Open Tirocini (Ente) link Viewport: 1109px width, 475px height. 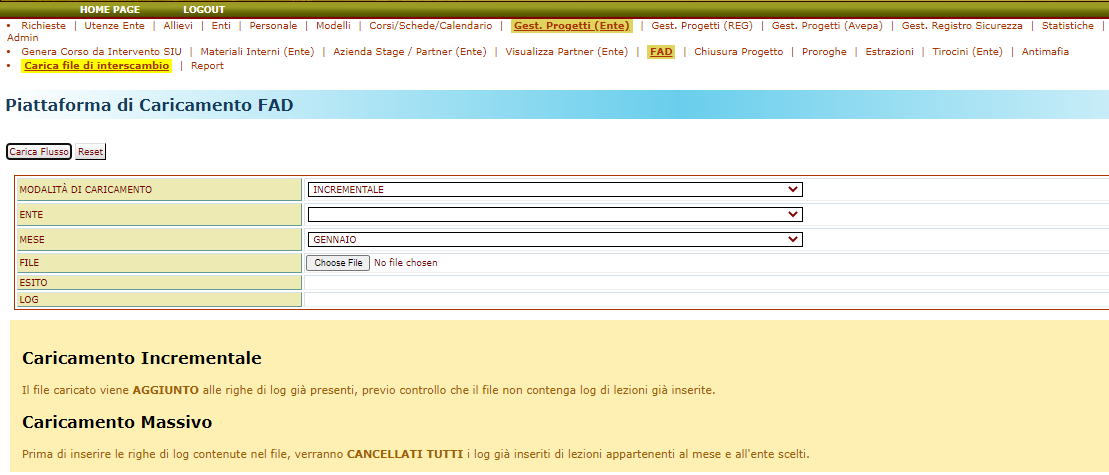[x=967, y=51]
